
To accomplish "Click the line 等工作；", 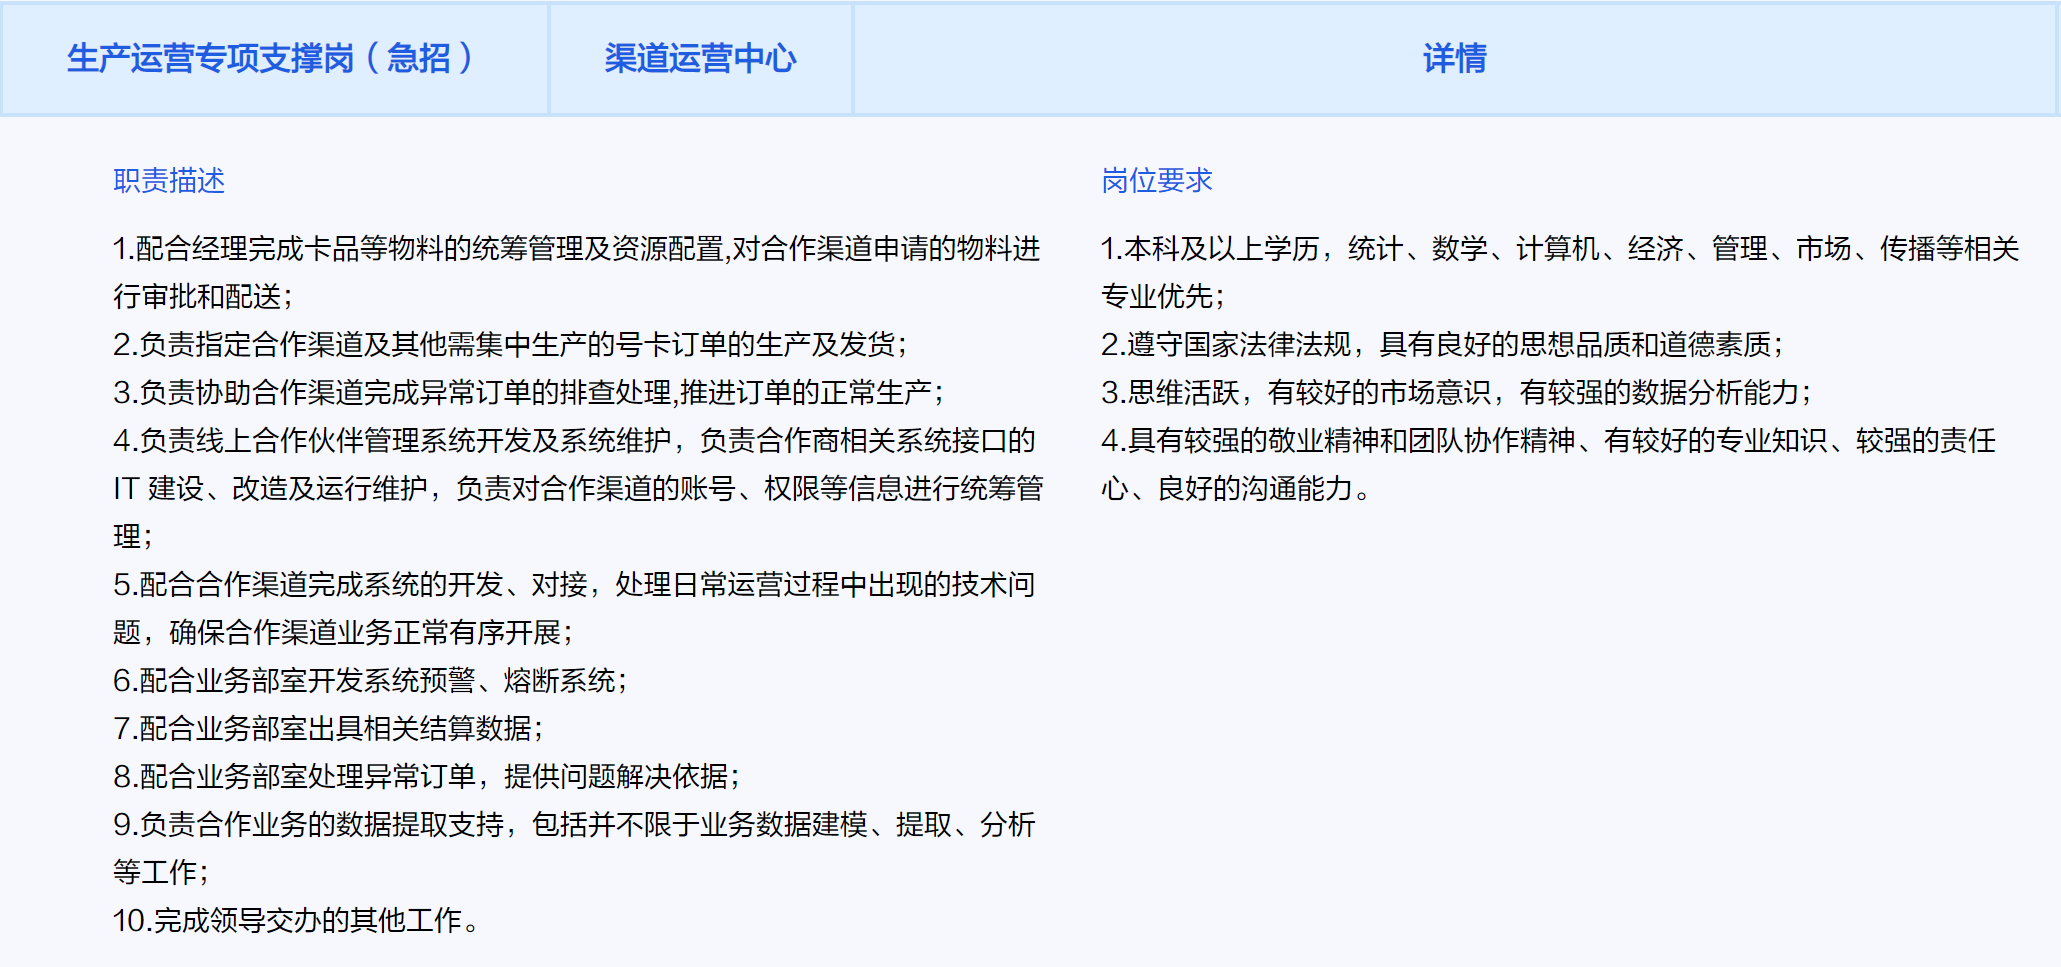I will tap(161, 873).
